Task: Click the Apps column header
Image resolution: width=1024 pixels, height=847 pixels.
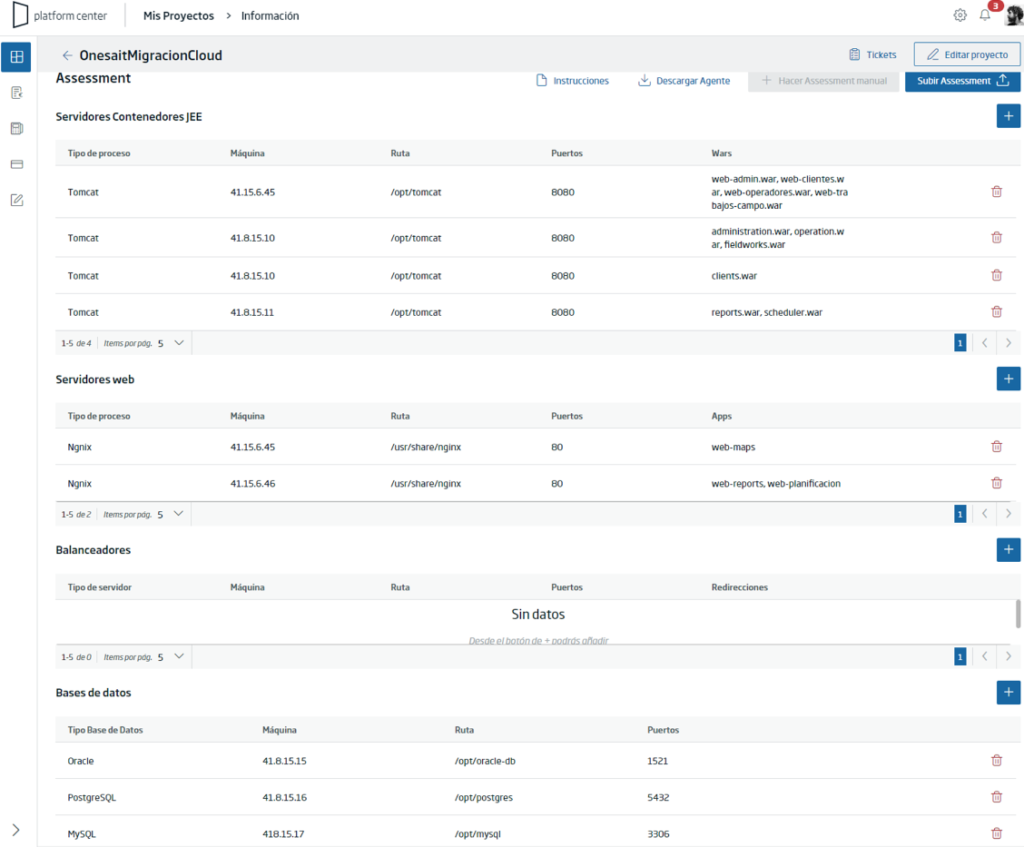Action: [722, 416]
